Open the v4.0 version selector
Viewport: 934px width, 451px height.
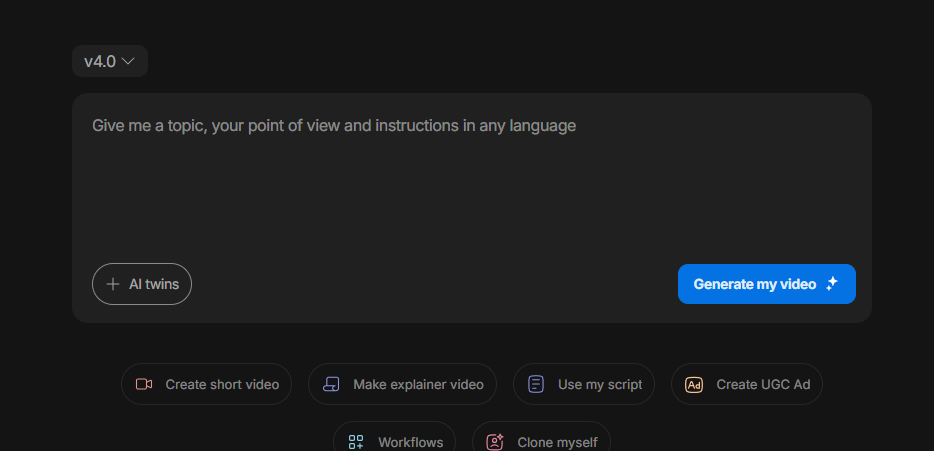(x=109, y=62)
